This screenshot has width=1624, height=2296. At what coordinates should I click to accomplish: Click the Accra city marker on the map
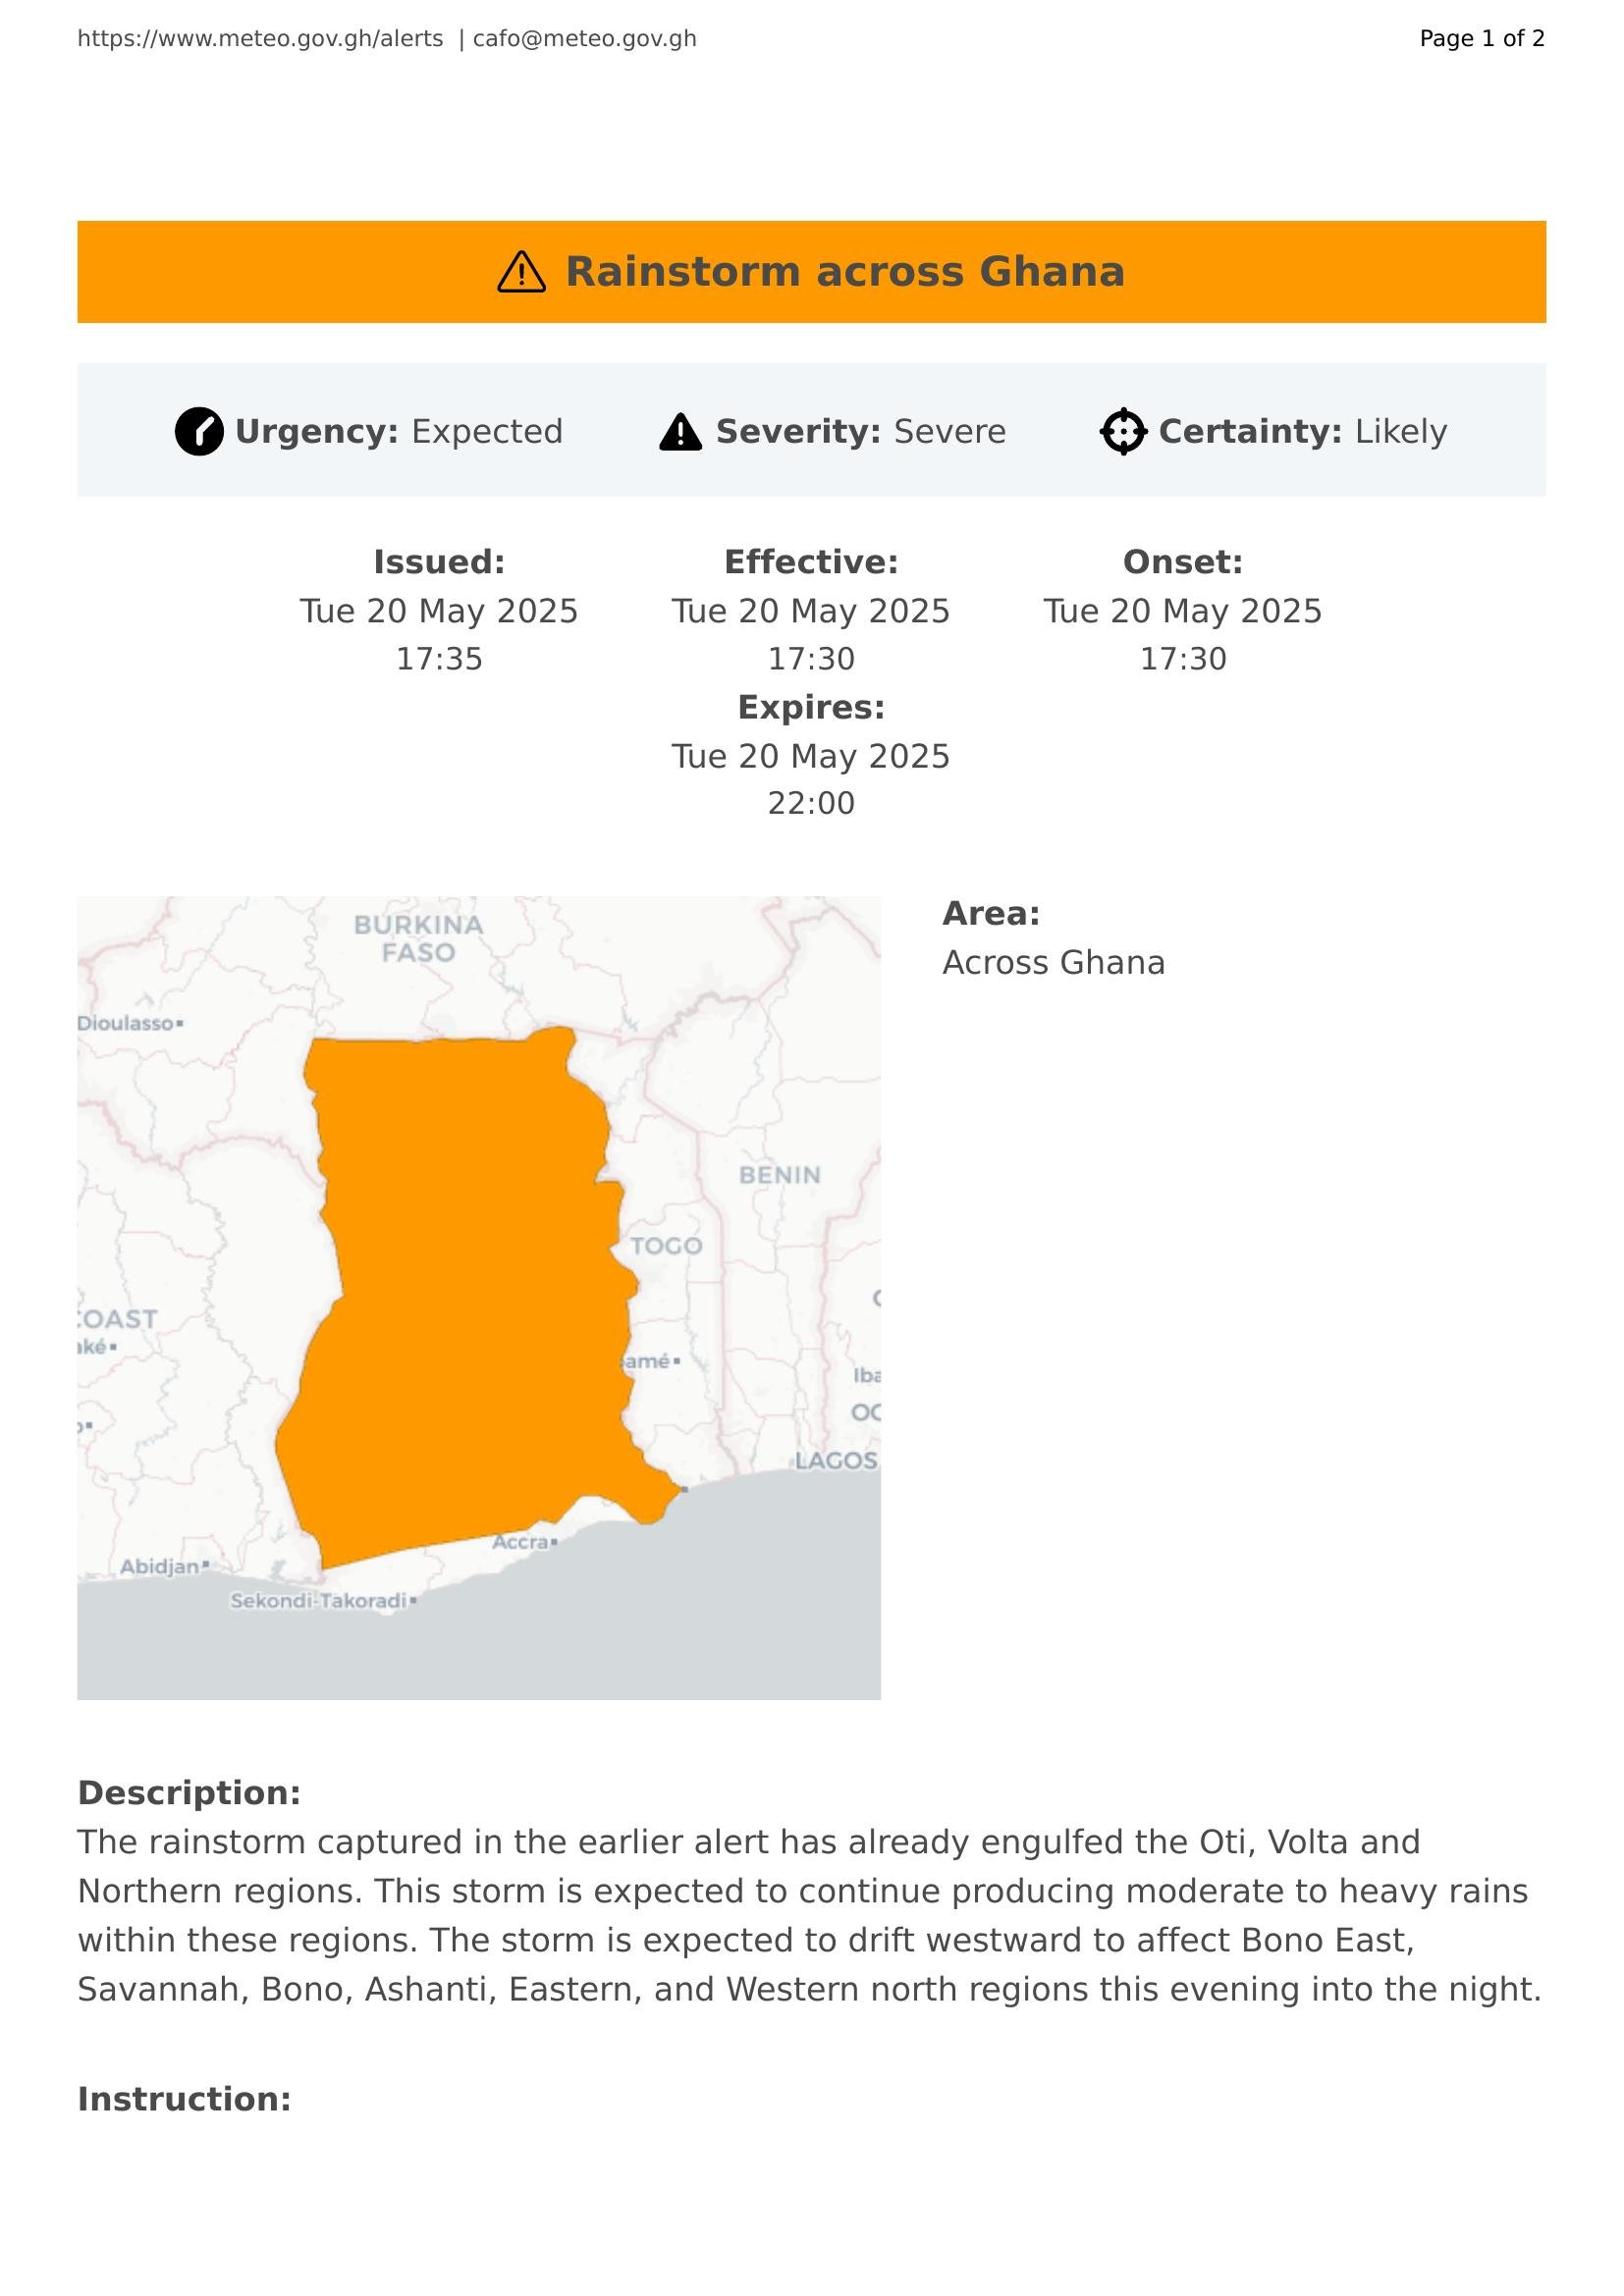coord(554,1542)
